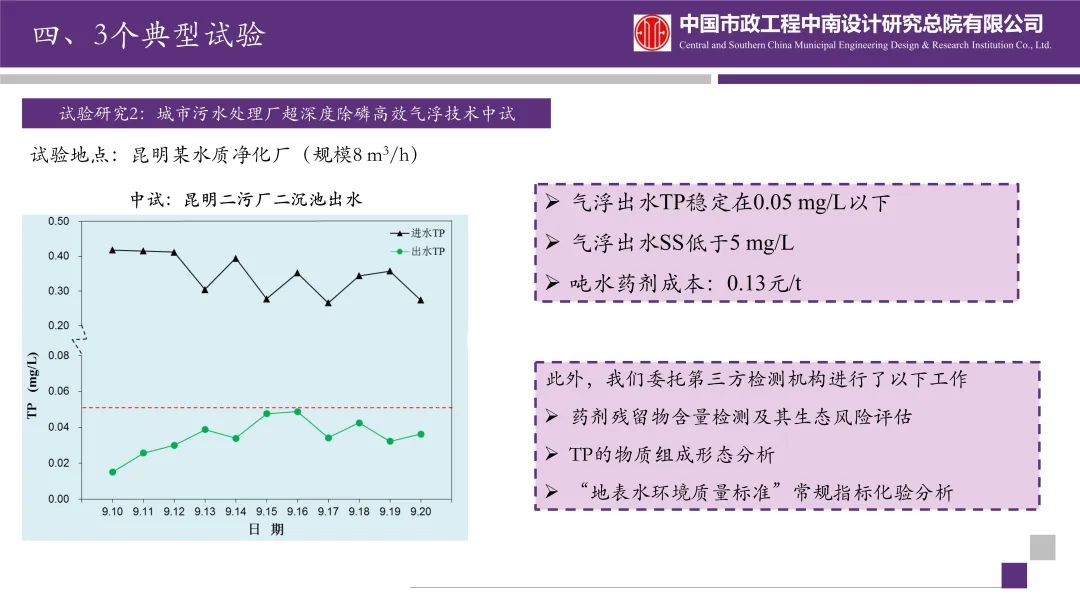Click the purple square in the bottom-right corner
The width and height of the screenshot is (1080, 608).
pyautogui.click(x=1014, y=575)
